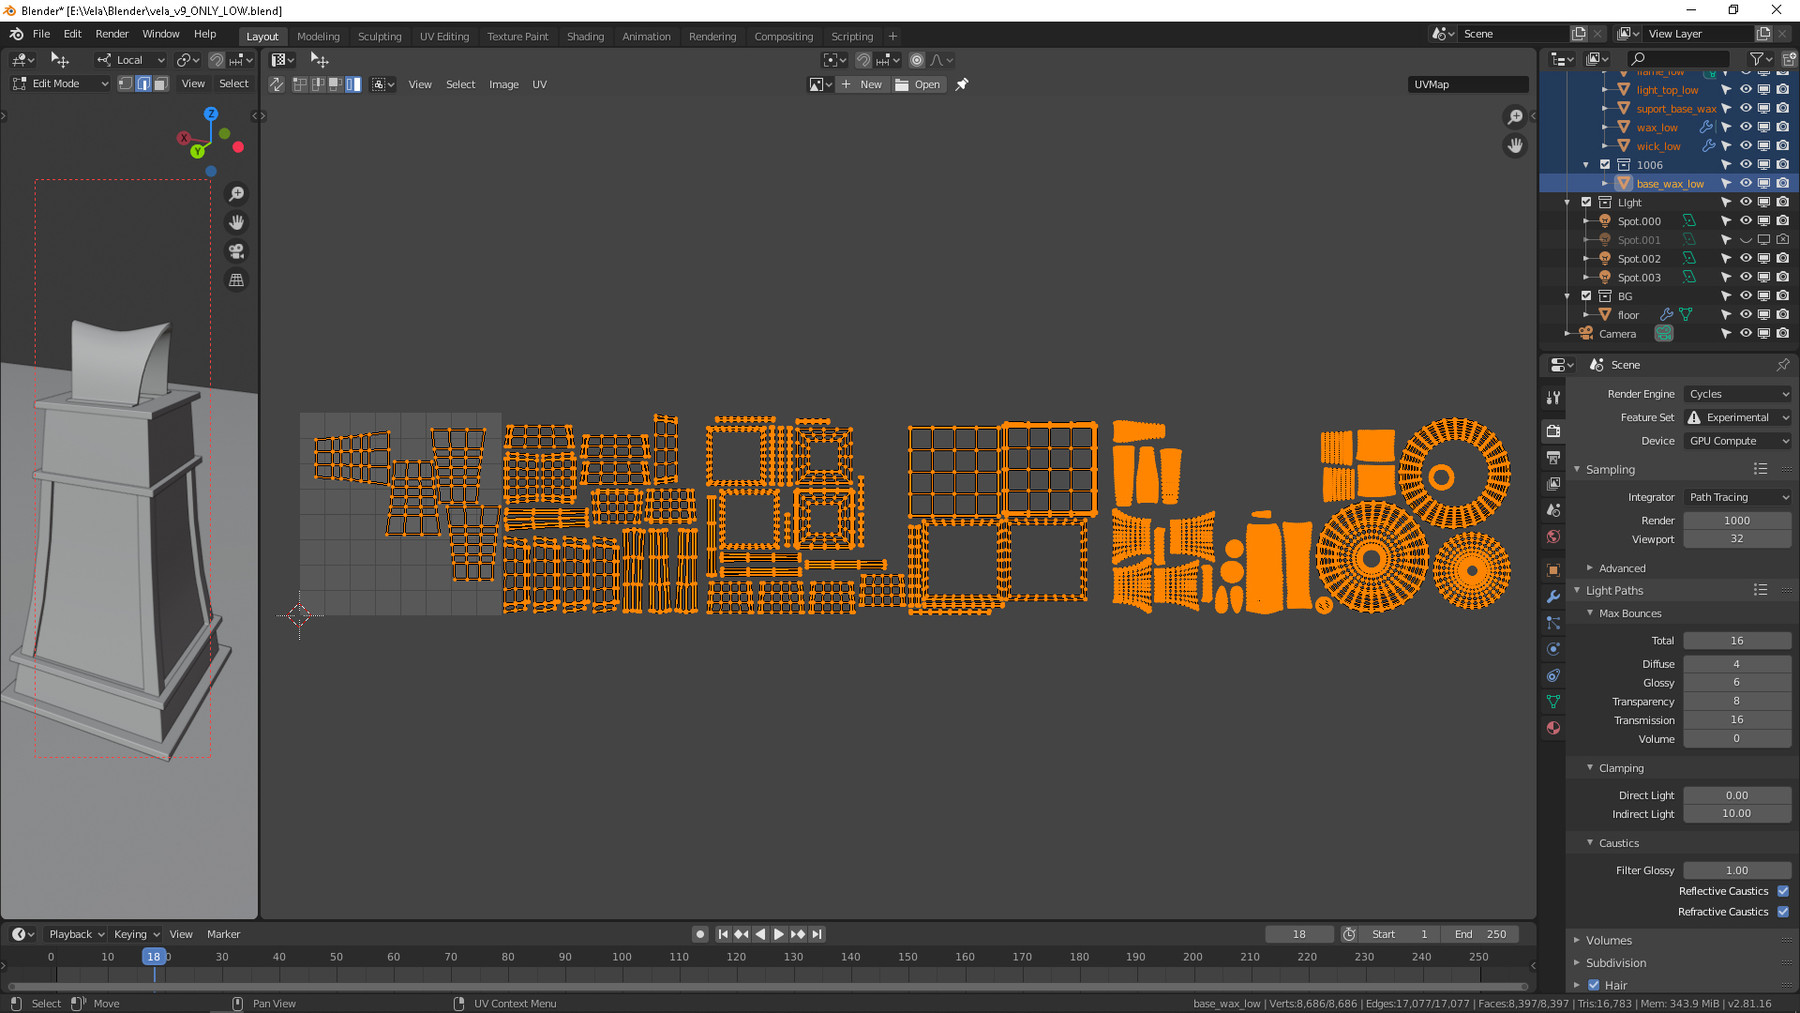Pin the image with the pin icon
Image resolution: width=1800 pixels, height=1013 pixels.
click(962, 85)
